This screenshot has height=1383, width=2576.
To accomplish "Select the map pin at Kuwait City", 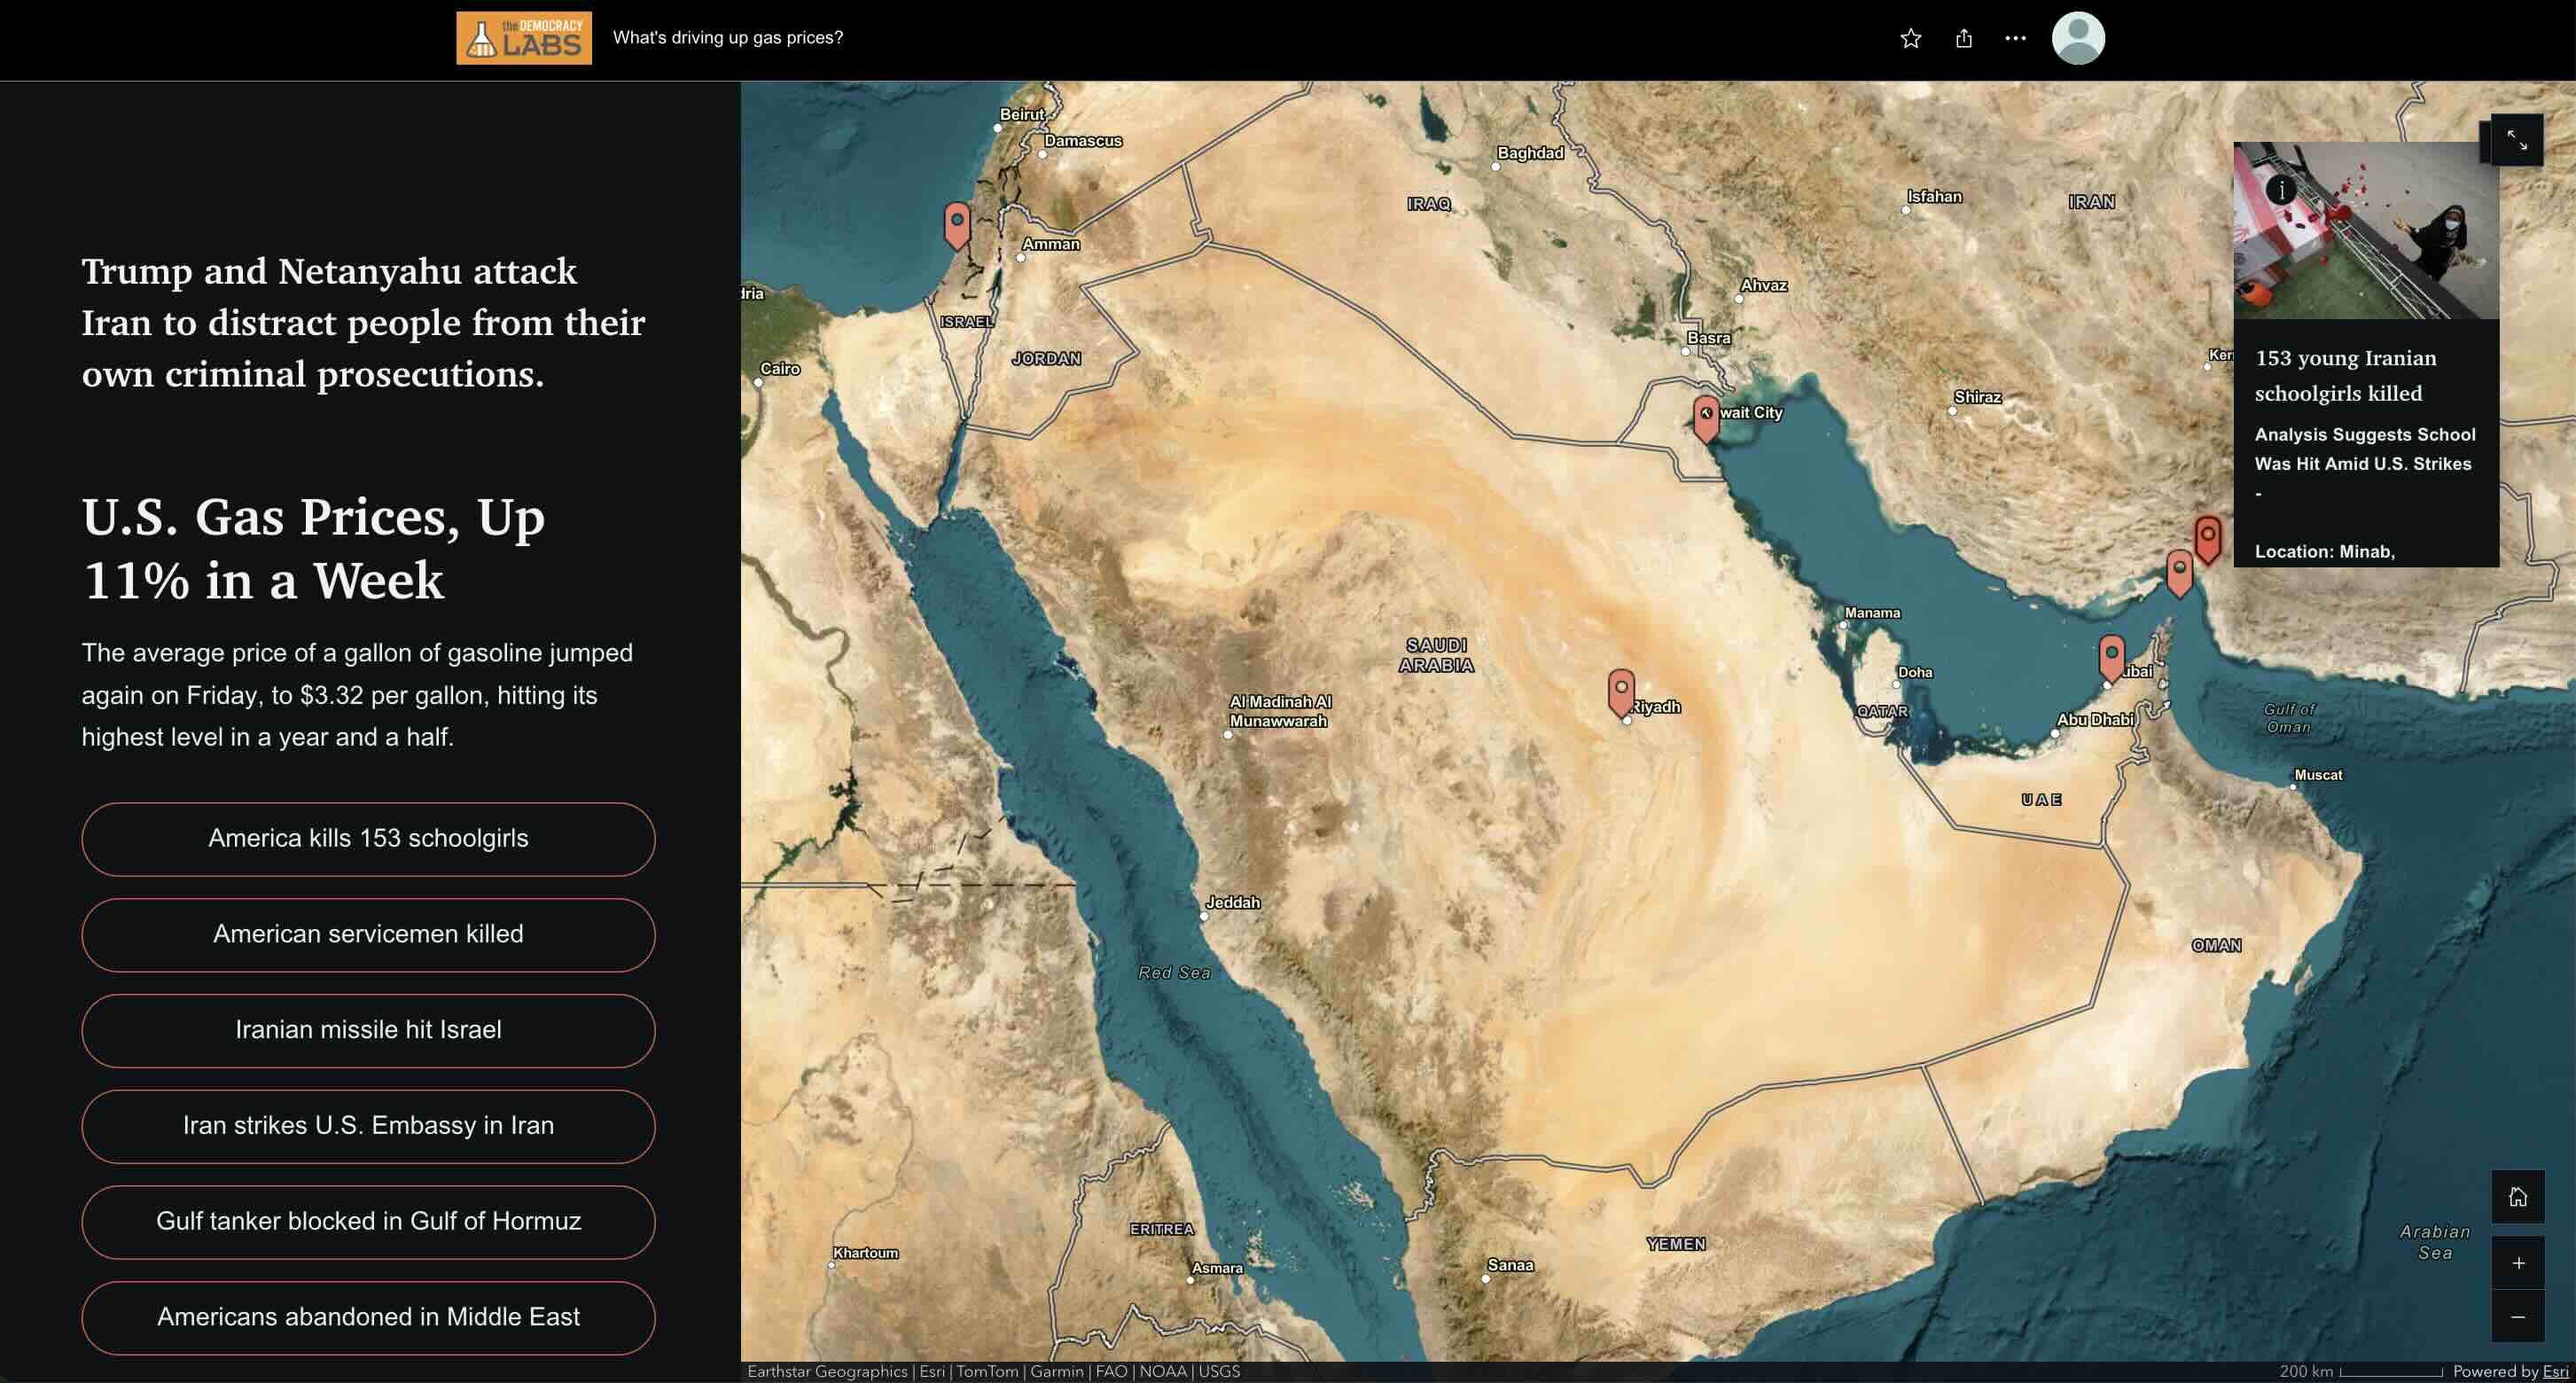I will click(x=1706, y=416).
